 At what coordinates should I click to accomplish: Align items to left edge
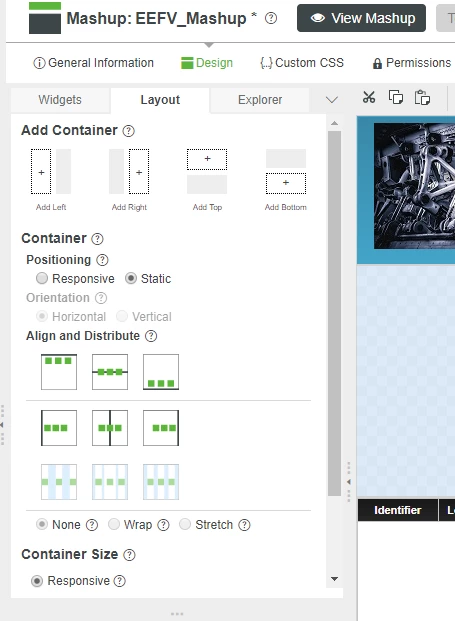point(59,428)
